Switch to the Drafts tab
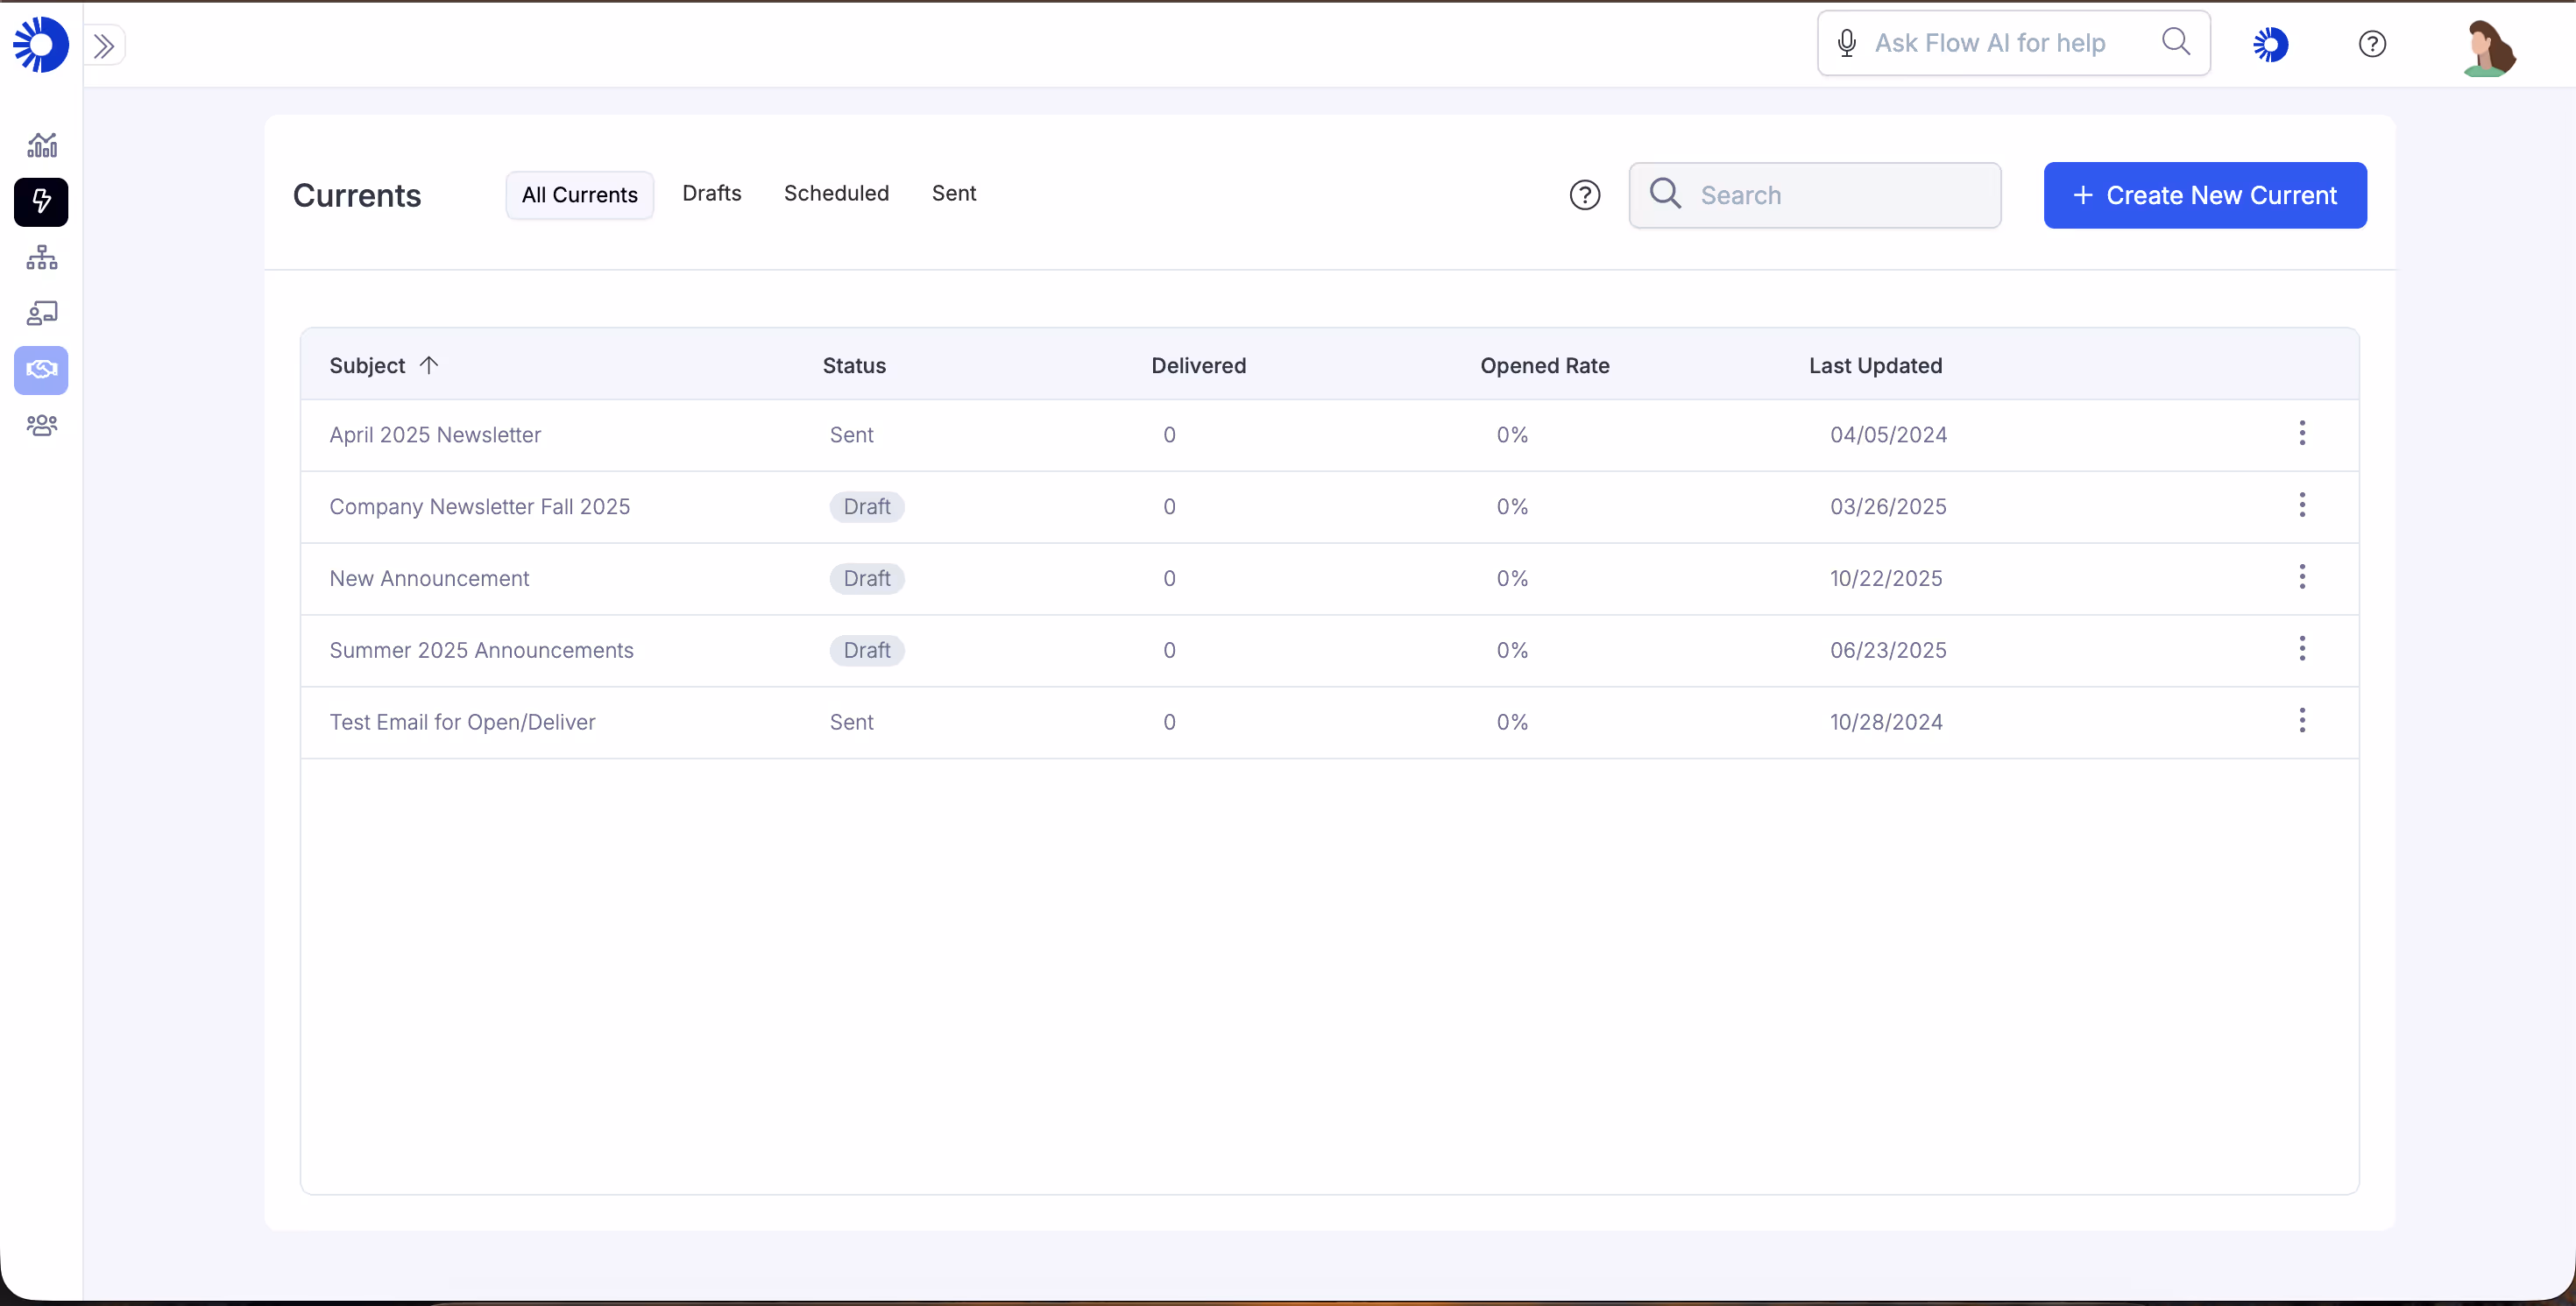 (711, 193)
